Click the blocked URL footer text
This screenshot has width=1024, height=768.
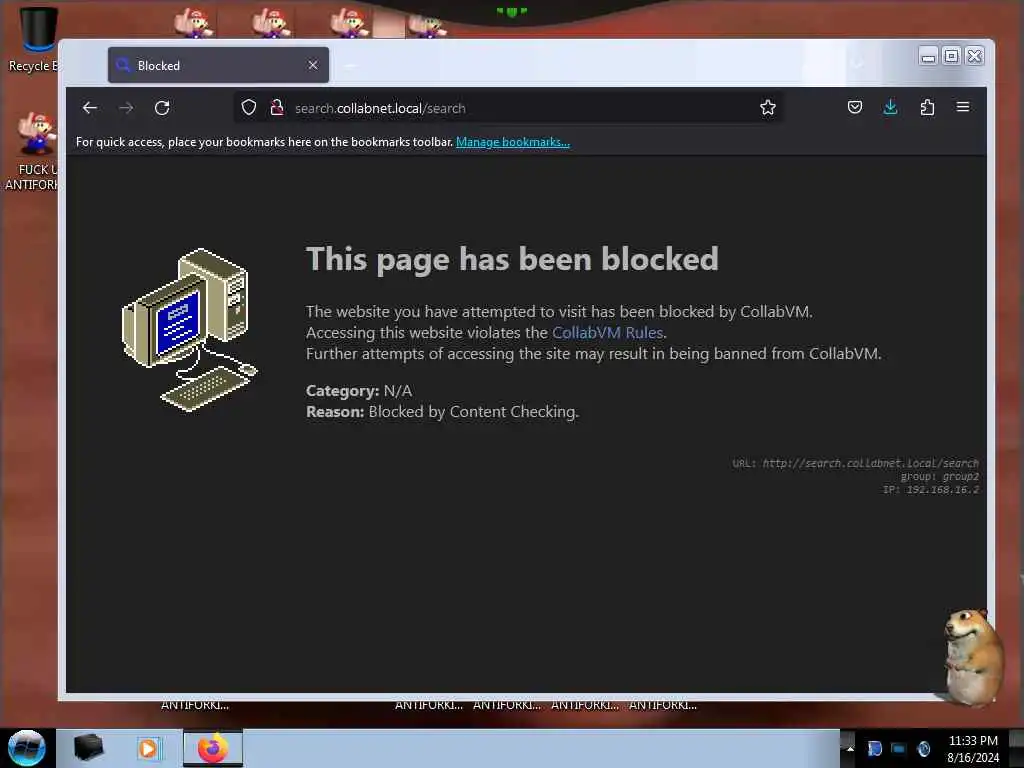[856, 463]
